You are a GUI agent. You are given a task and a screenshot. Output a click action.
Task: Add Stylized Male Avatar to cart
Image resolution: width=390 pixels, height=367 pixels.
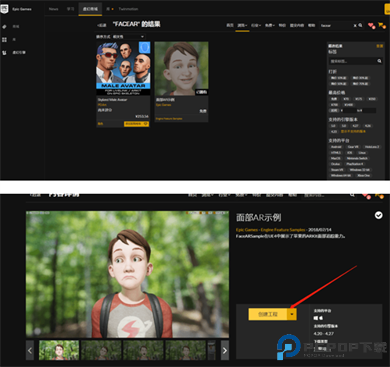click(x=136, y=124)
